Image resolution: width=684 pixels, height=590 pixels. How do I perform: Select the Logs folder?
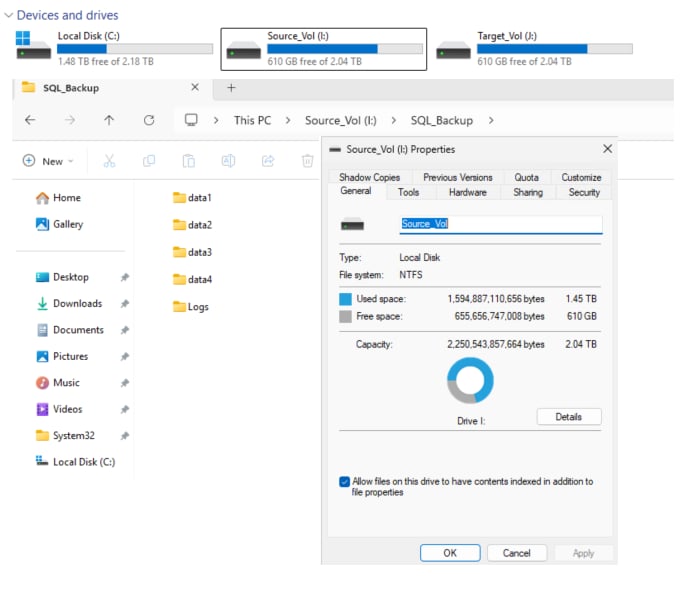point(191,307)
